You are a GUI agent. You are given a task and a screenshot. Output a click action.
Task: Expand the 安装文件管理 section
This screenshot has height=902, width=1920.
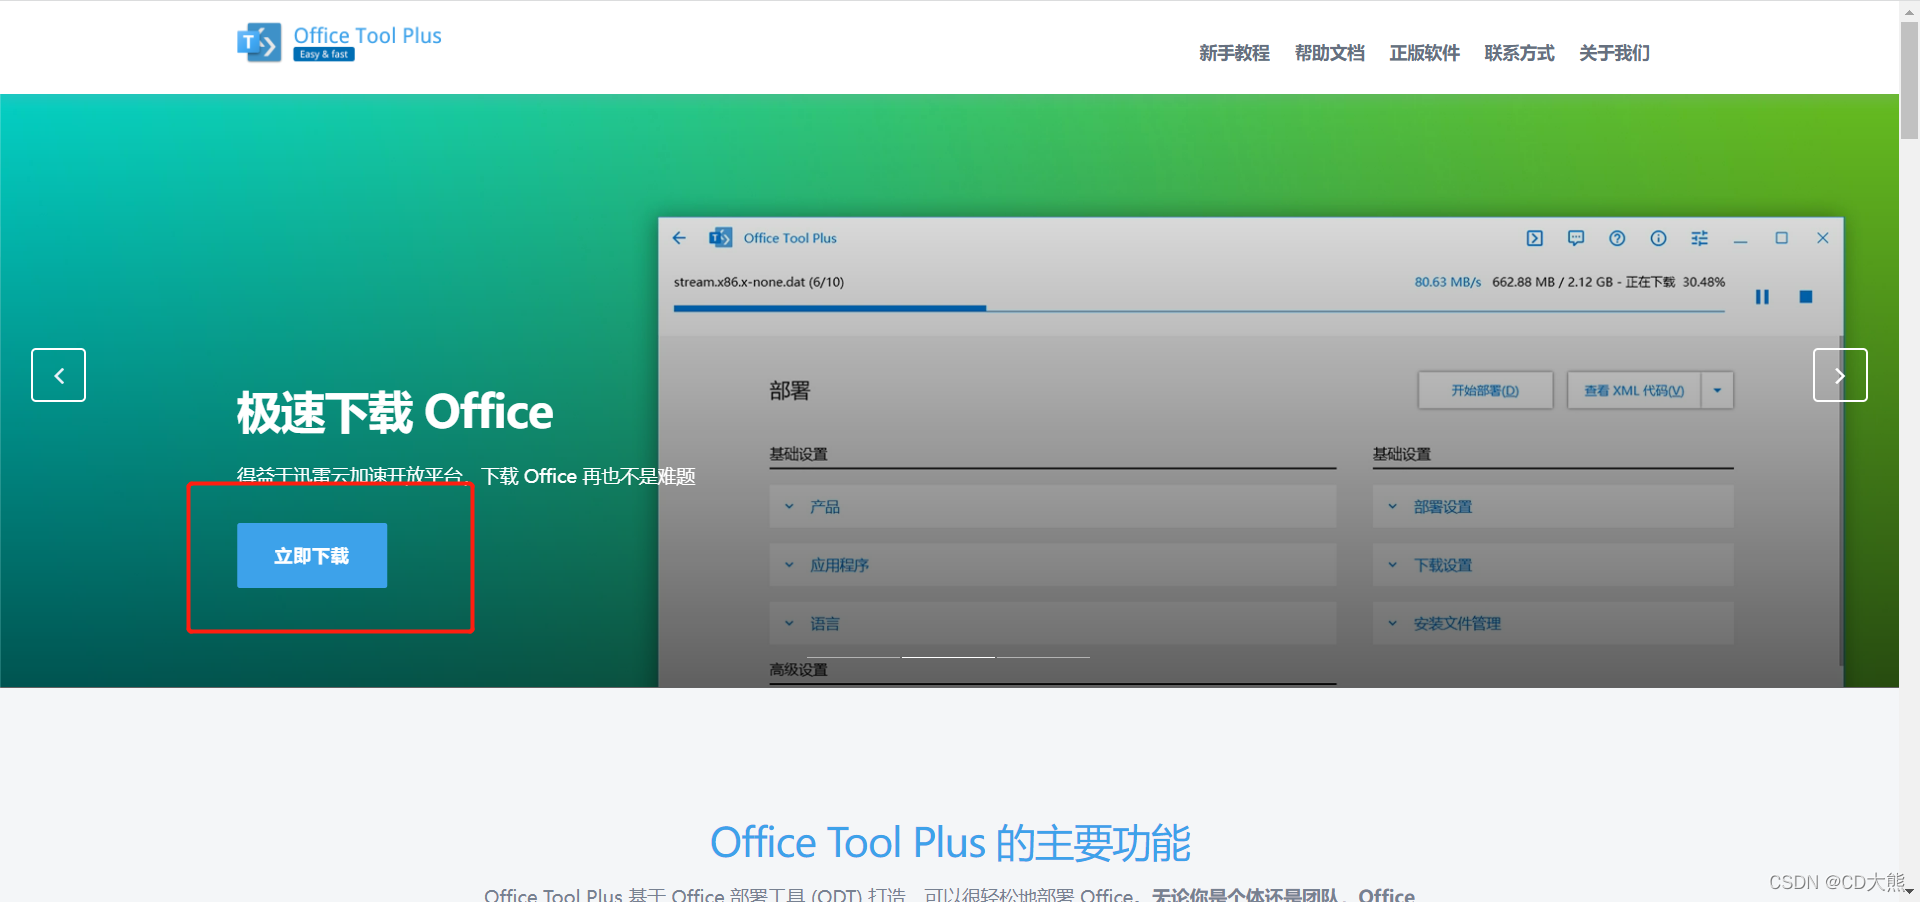(x=1553, y=623)
